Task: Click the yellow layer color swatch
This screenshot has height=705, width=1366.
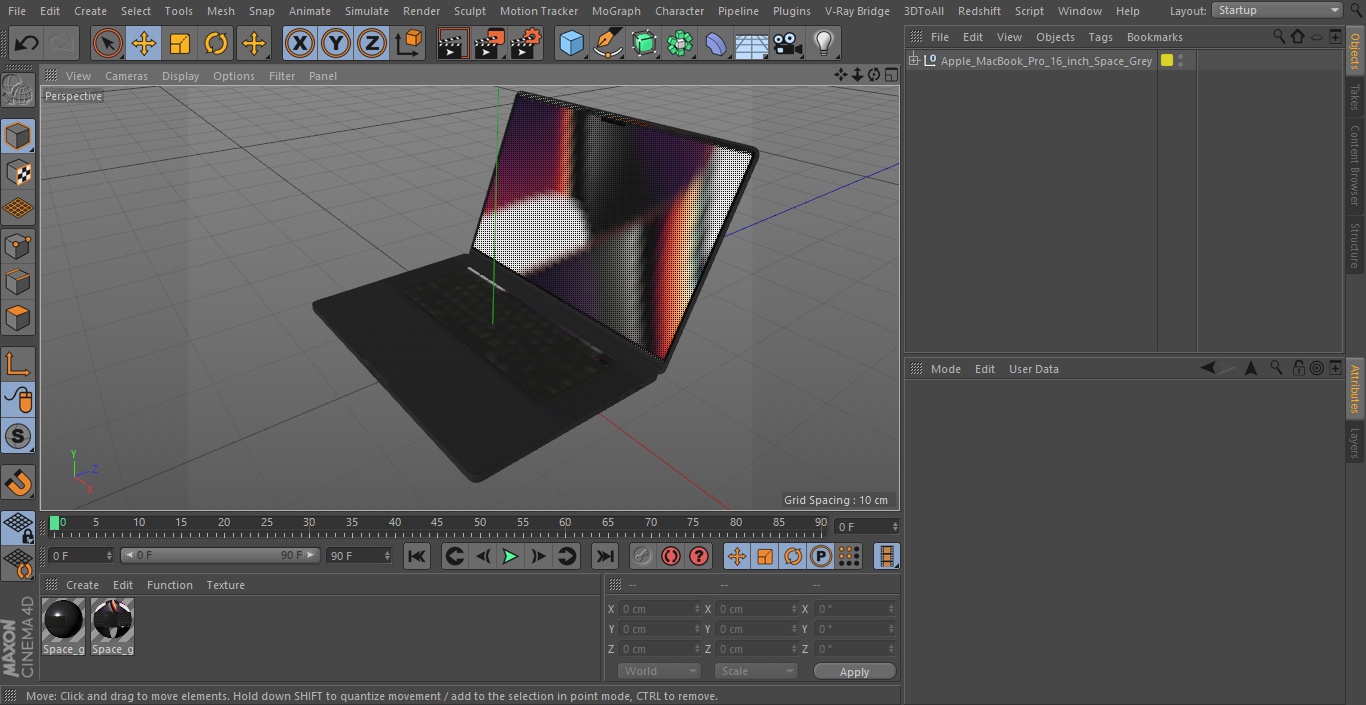Action: (x=1167, y=61)
